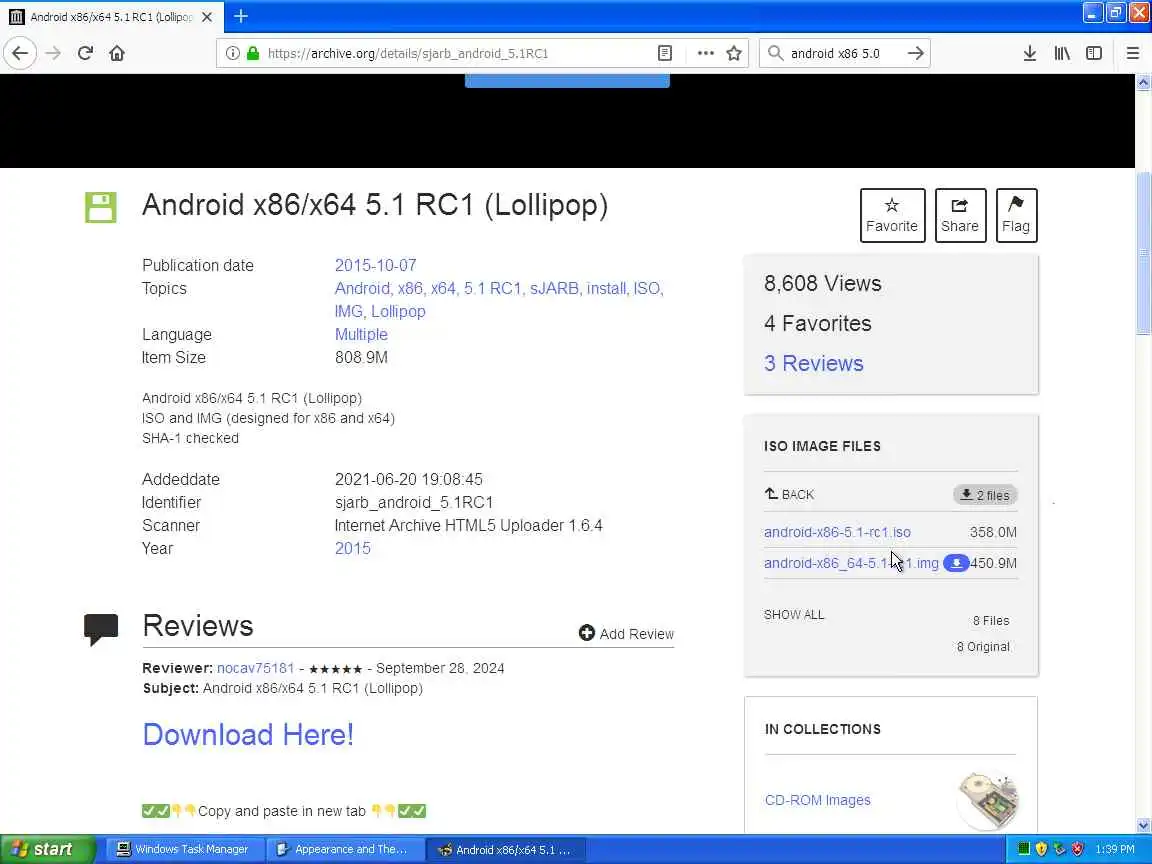Download android-x86_64-5.1-rc1.img file

click(851, 563)
